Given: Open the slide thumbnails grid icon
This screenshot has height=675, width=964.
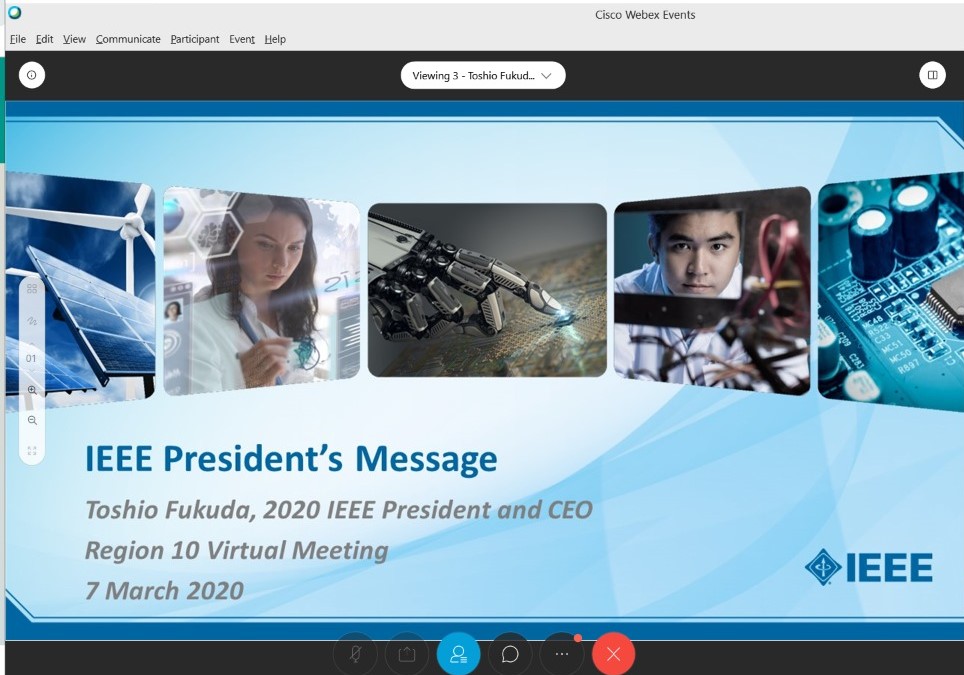Looking at the screenshot, I should click(32, 288).
